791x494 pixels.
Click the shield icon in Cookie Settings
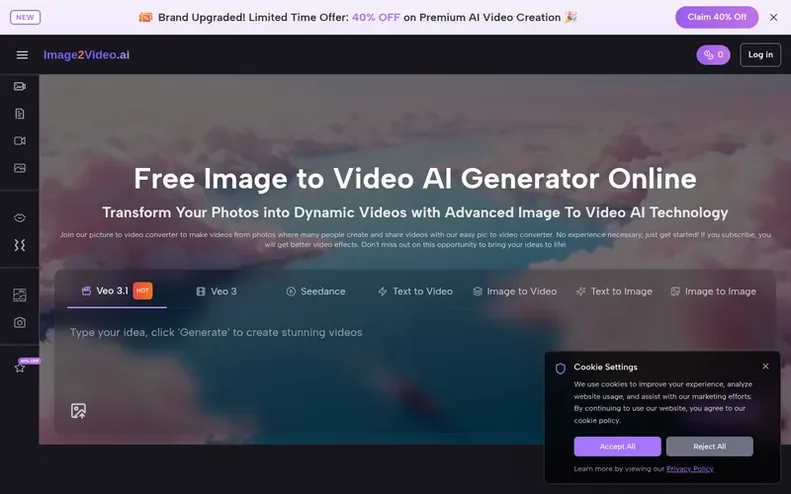click(x=560, y=368)
